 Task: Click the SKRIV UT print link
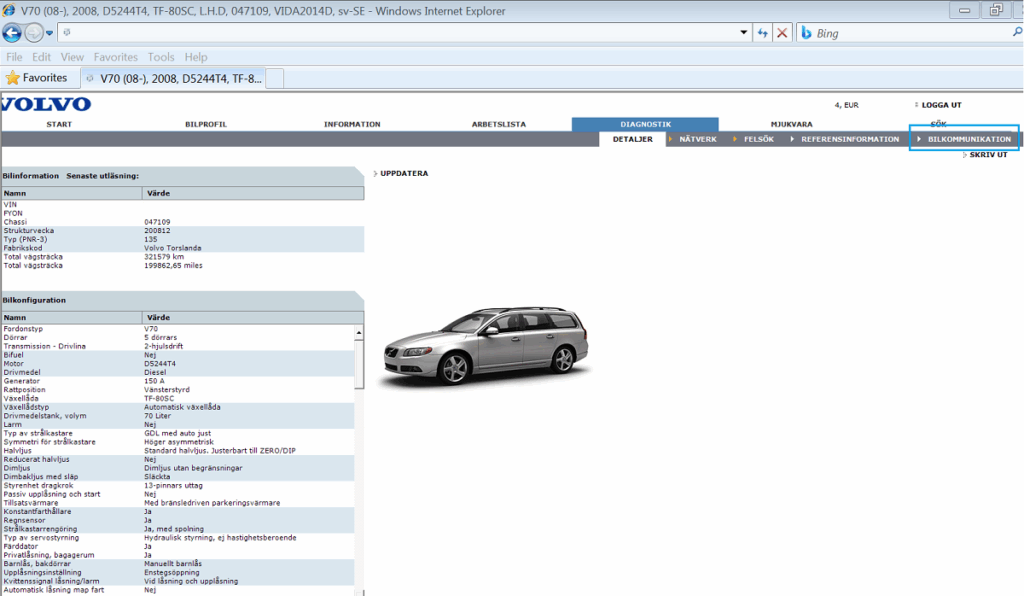coord(987,155)
